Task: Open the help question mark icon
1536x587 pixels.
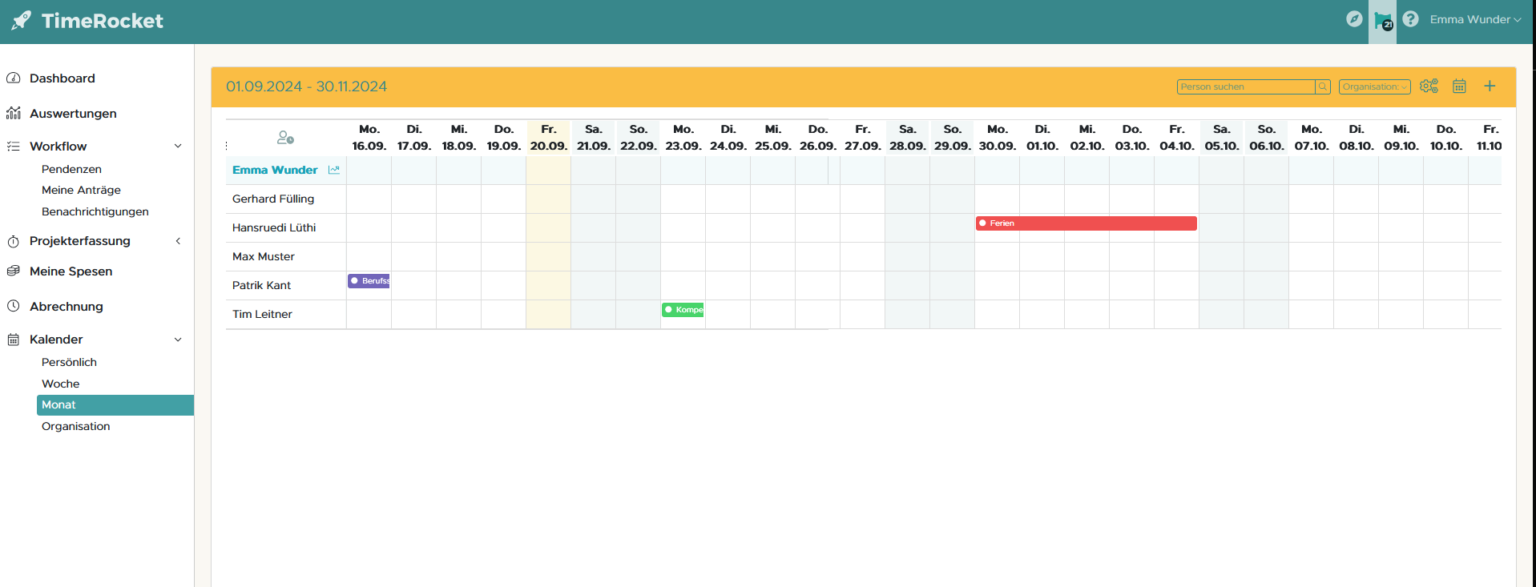Action: (x=1410, y=19)
